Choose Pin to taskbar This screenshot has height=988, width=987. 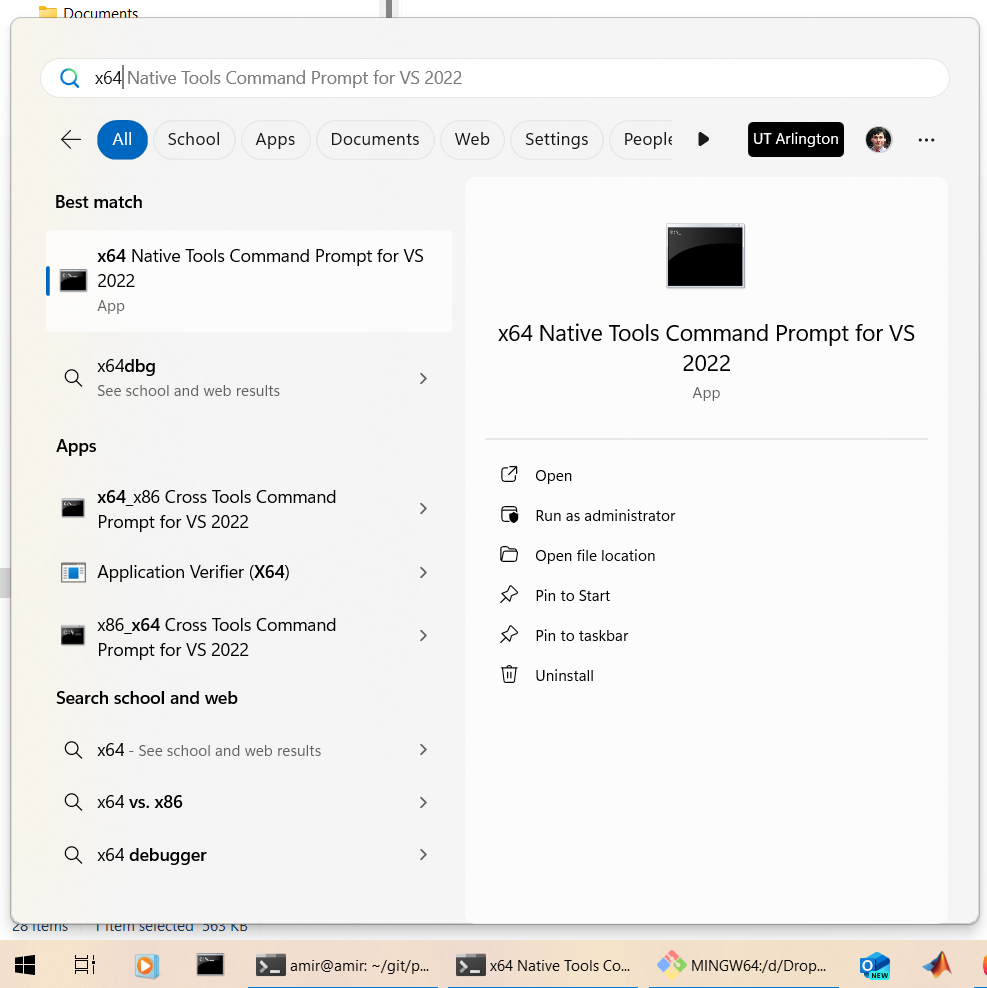[581, 636]
